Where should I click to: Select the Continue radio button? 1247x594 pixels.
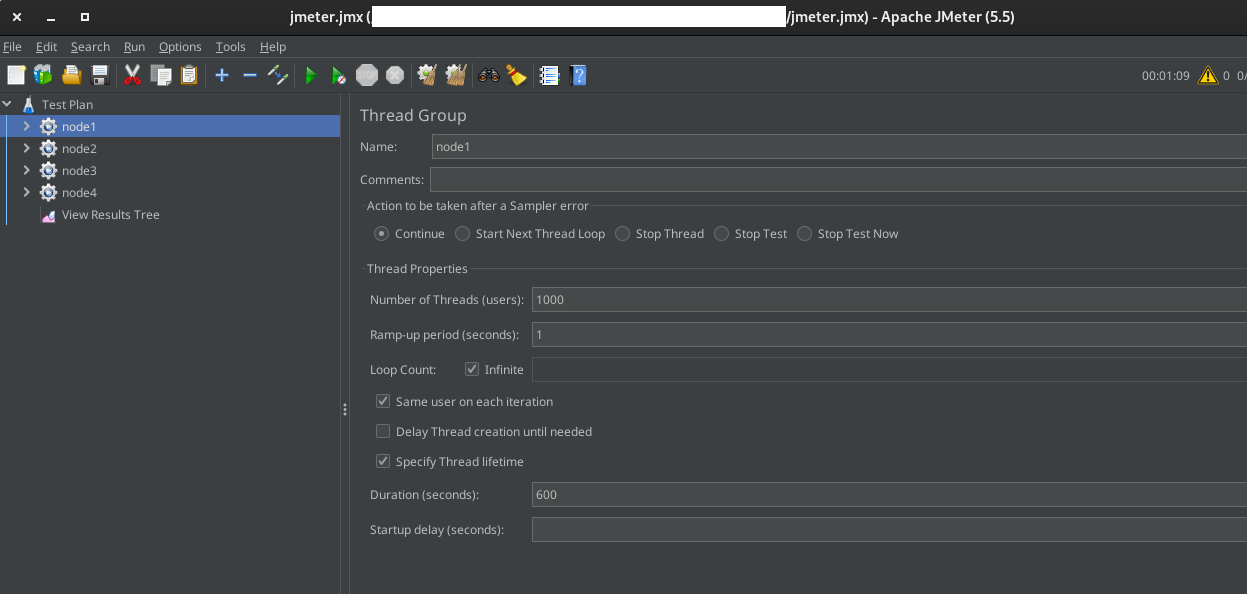tap(381, 234)
